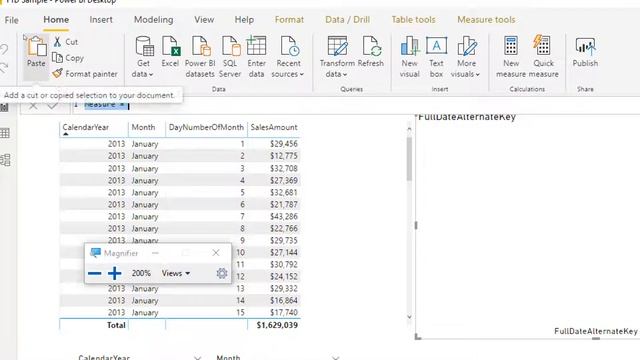
Task: Click table scrollbar up arrow
Action: pos(409,129)
